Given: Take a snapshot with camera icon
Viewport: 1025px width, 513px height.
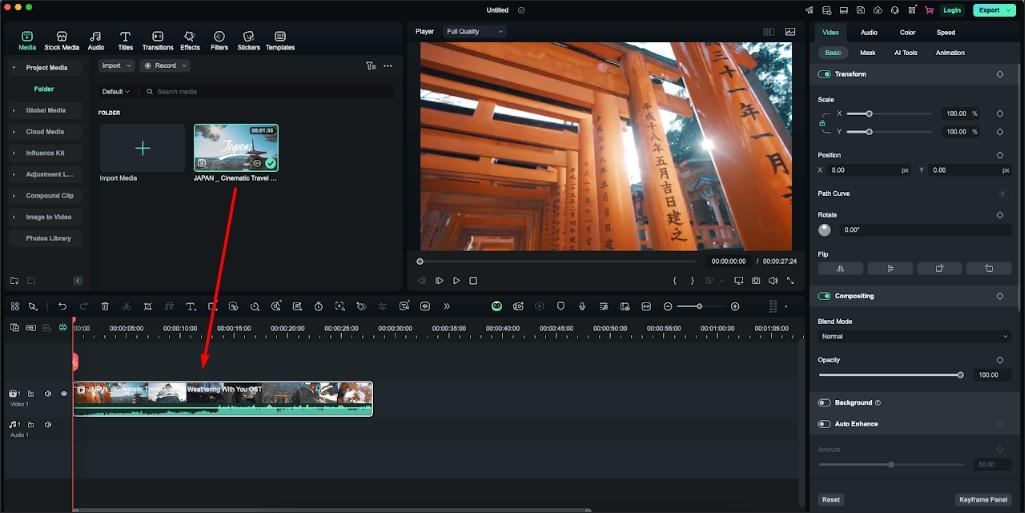Looking at the screenshot, I should click(x=756, y=280).
